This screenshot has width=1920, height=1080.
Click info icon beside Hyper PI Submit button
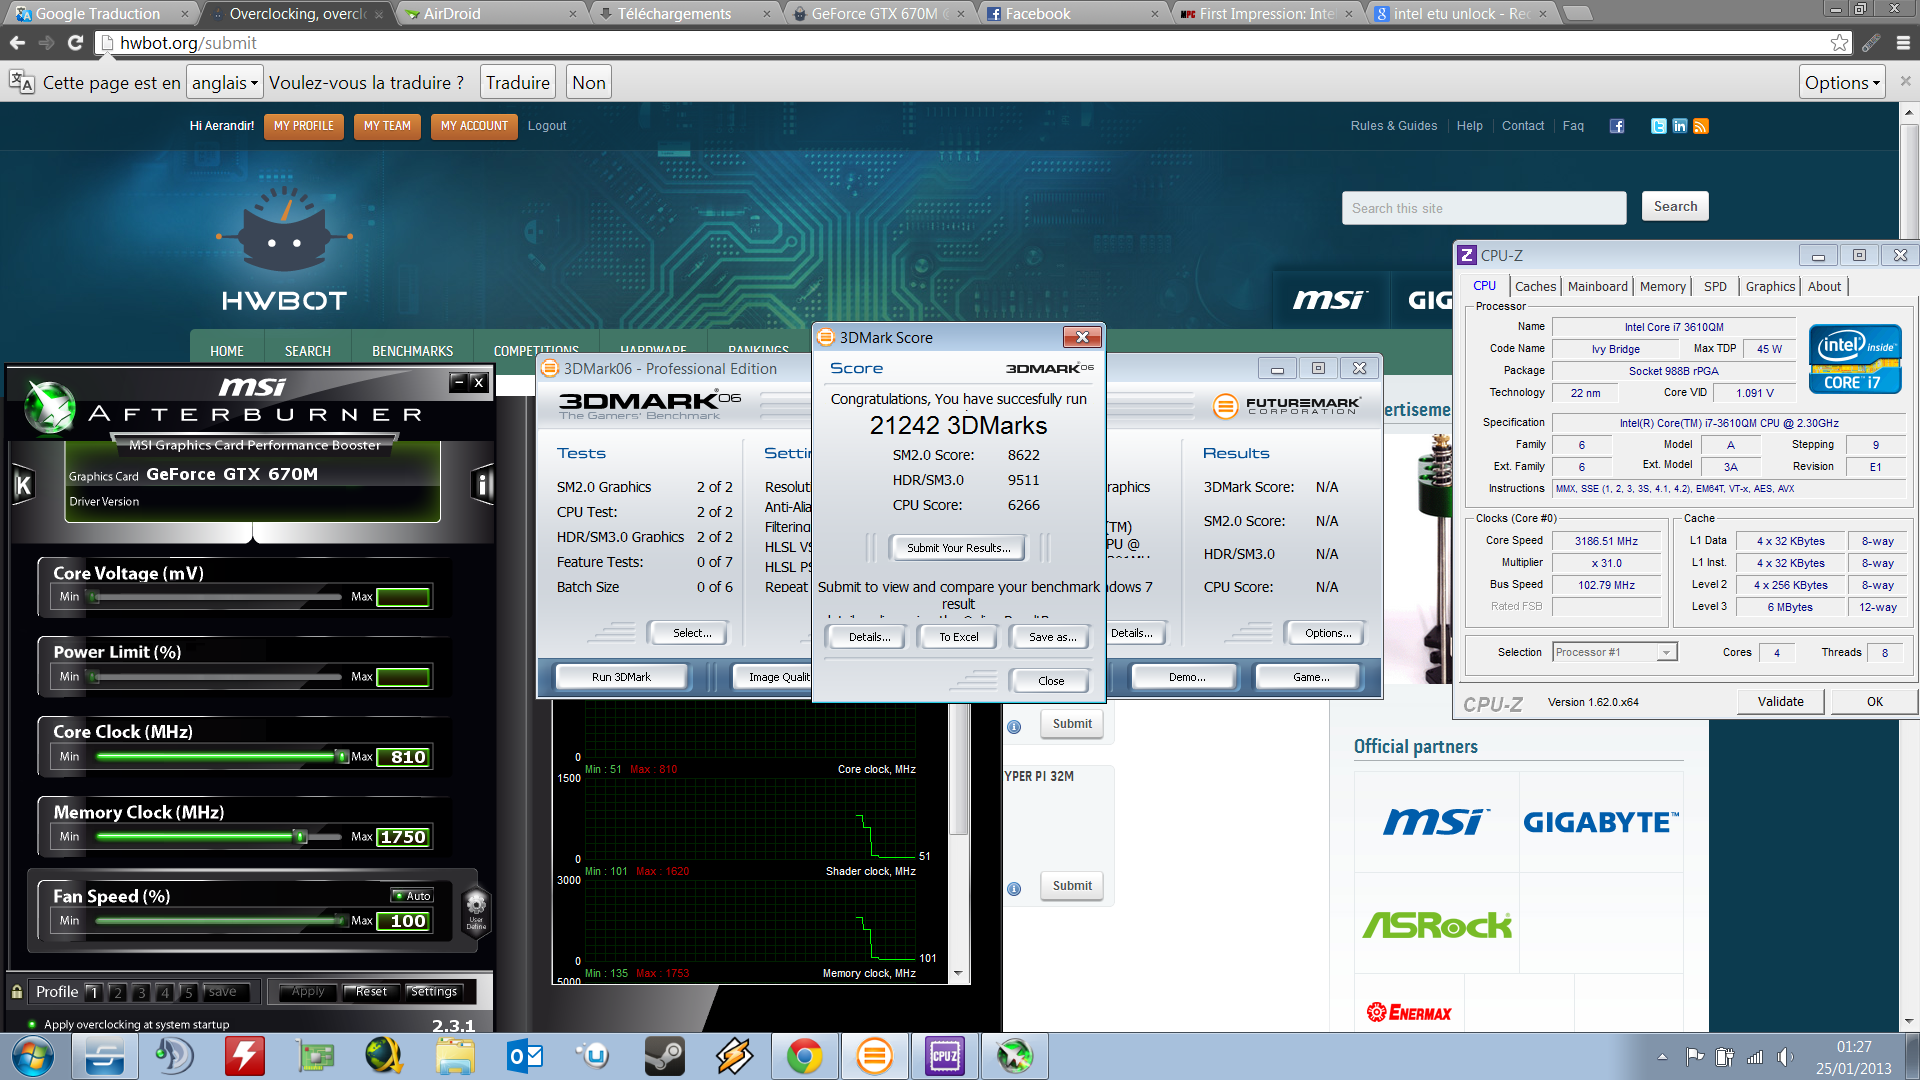point(1014,889)
